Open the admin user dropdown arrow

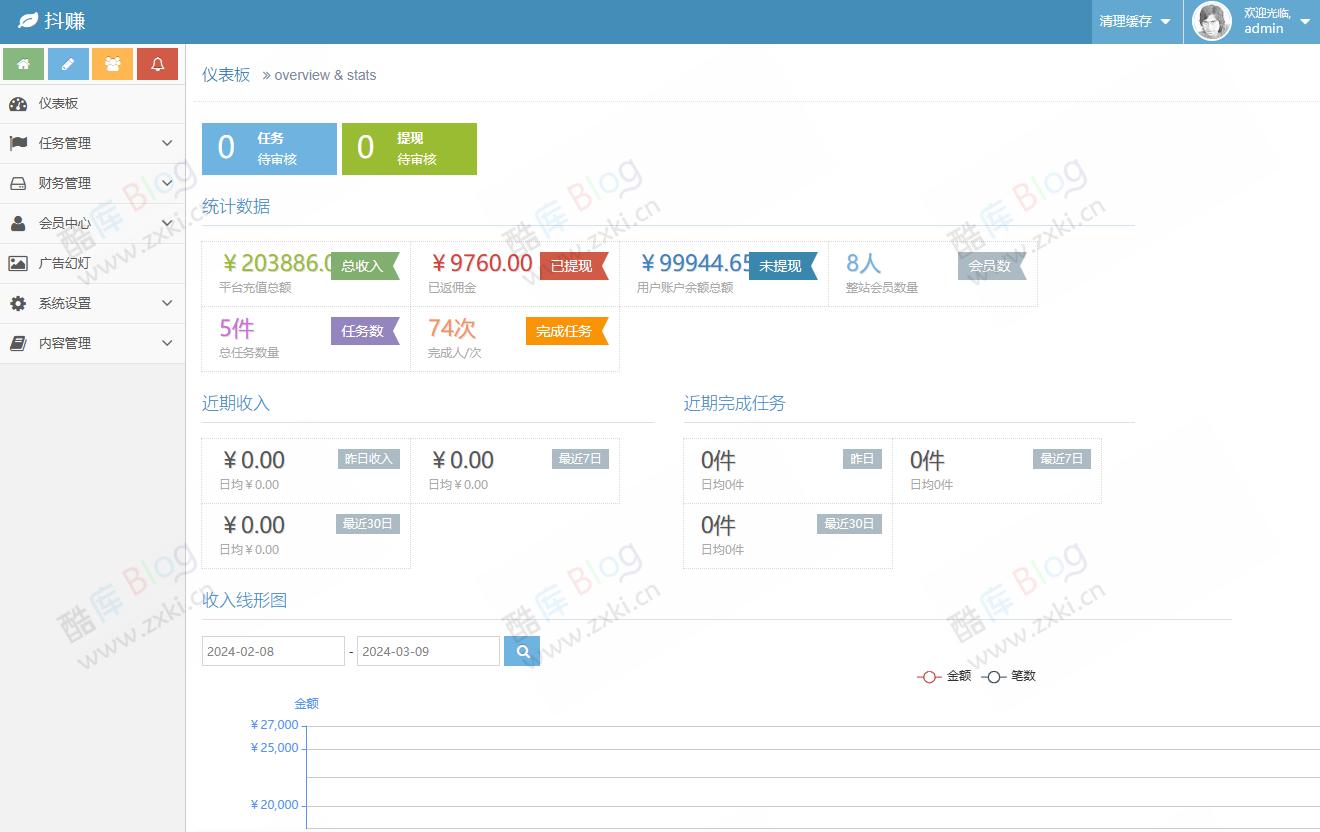pyautogui.click(x=1305, y=21)
